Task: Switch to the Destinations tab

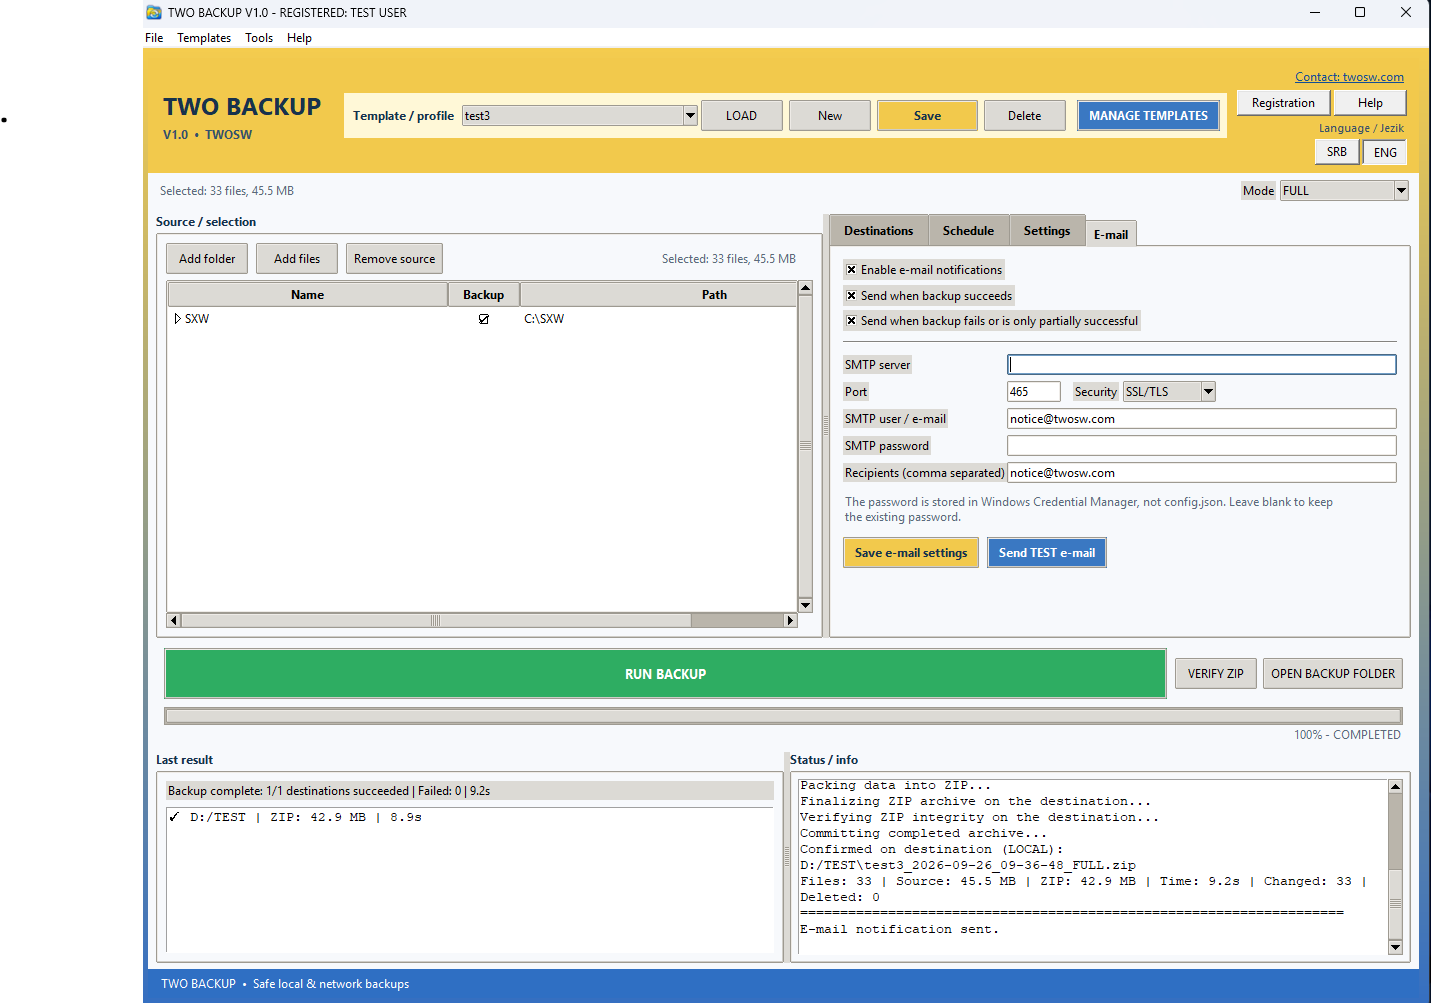Action: [879, 231]
